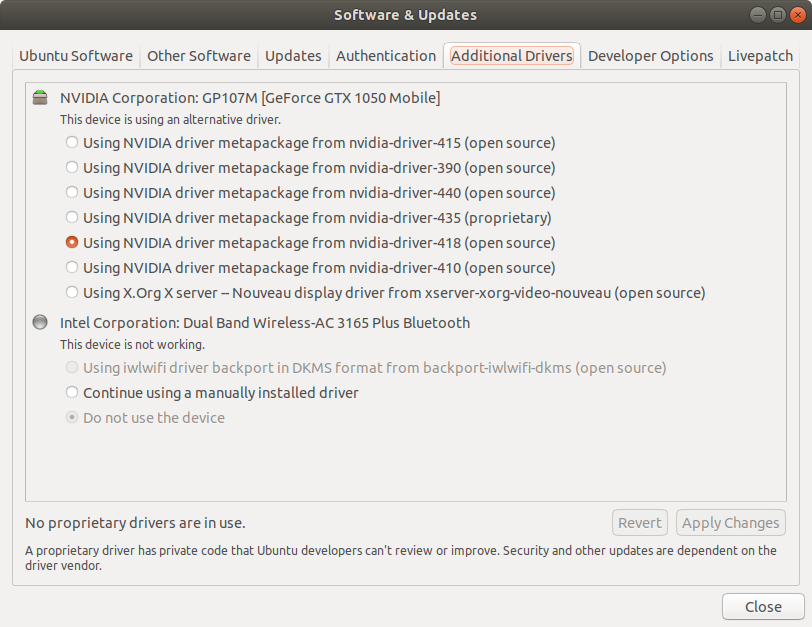Viewport: 812px width, 627px height.
Task: Click the Intel Dual Band Wireless-AC 3165 heading
Action: pyautogui.click(x=265, y=323)
